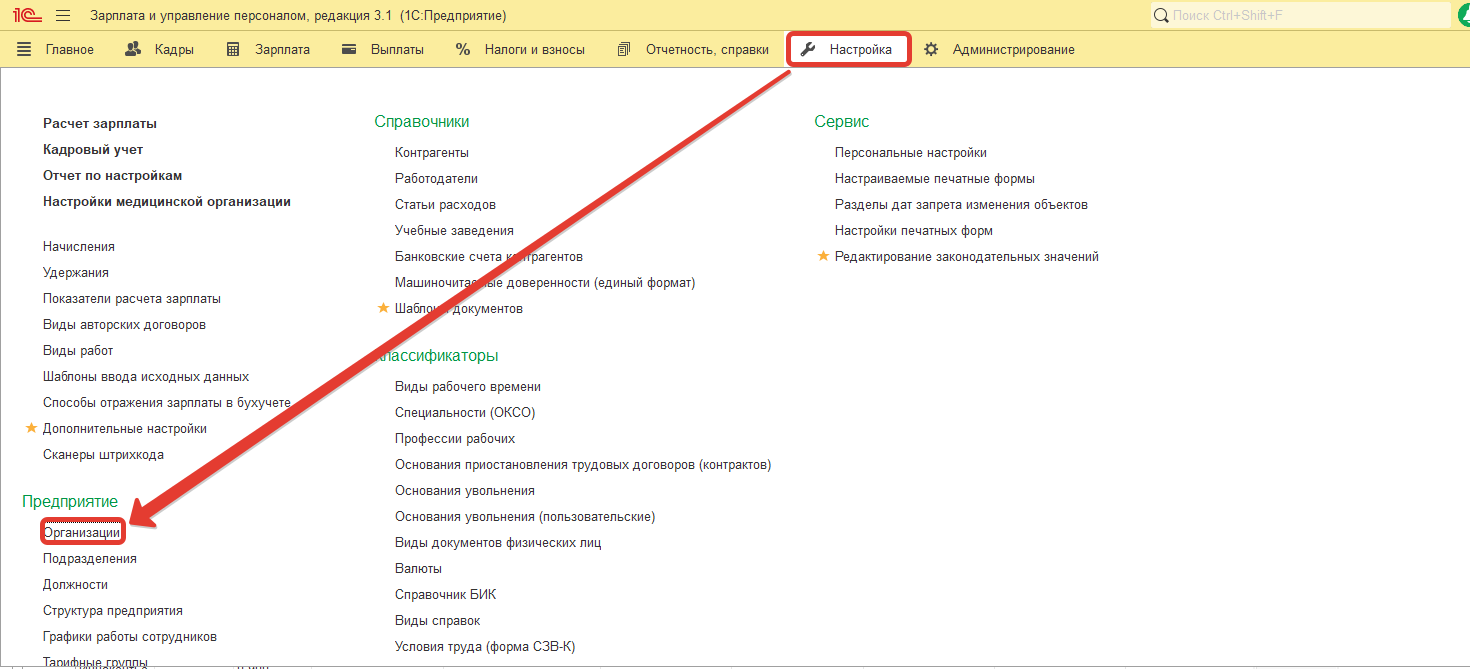Switch to the Главное section
The image size is (1470, 669).
[56, 49]
